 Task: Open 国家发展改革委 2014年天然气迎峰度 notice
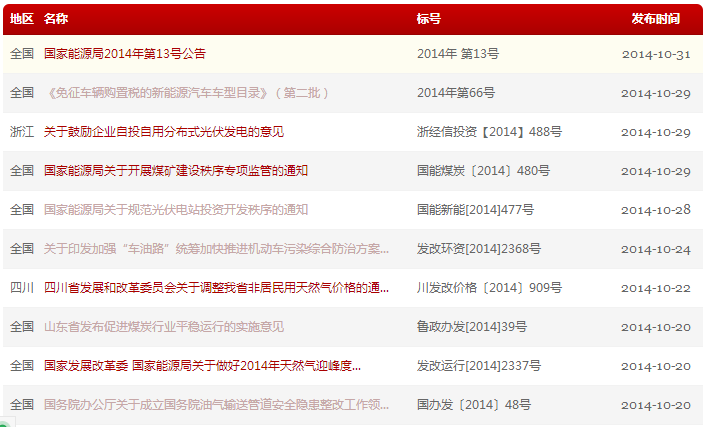(x=202, y=365)
